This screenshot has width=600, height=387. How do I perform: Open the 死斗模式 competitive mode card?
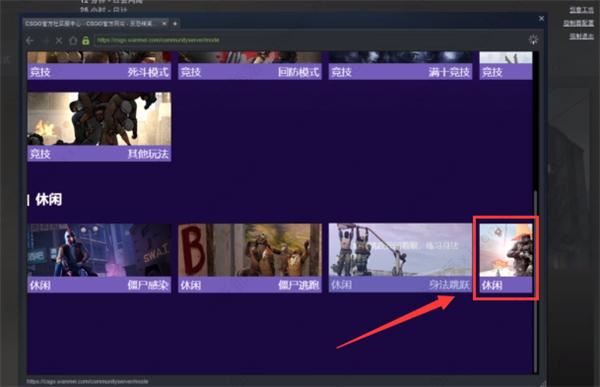(x=99, y=65)
